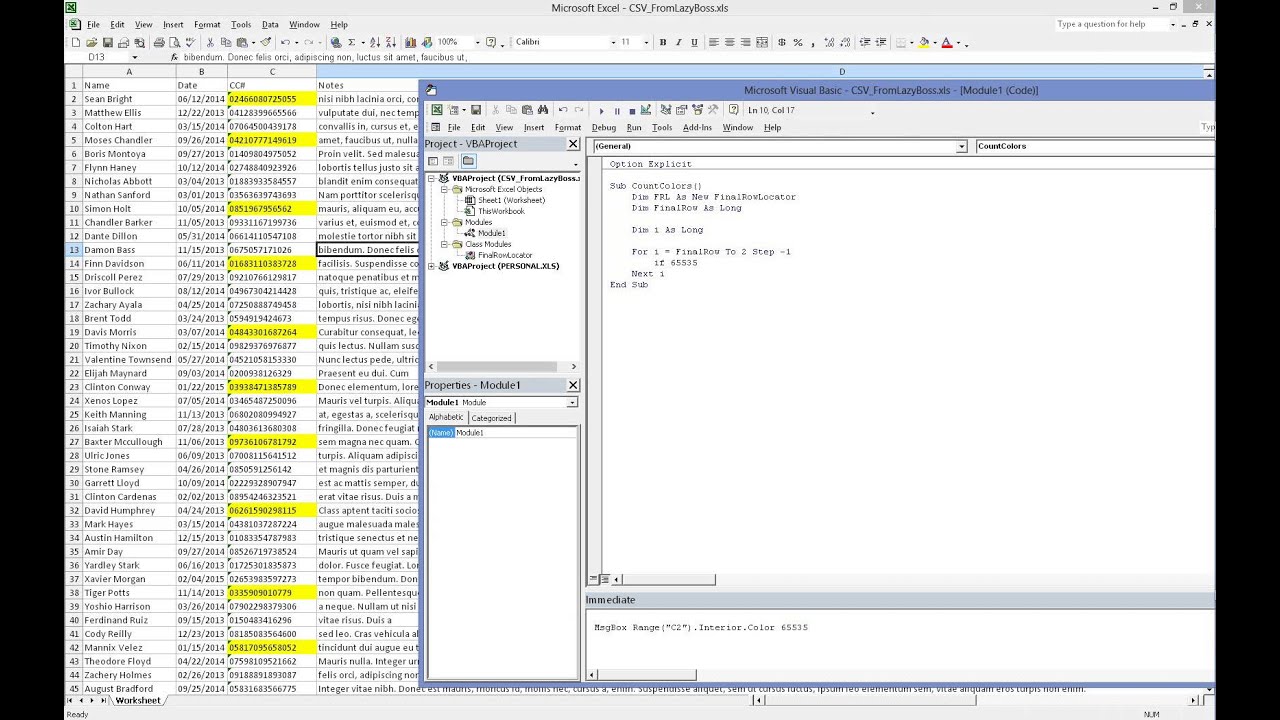Viewport: 1280px width, 720px height.
Task: Click the View Microsoft Excel icon in VBA toolbar
Action: [437, 110]
